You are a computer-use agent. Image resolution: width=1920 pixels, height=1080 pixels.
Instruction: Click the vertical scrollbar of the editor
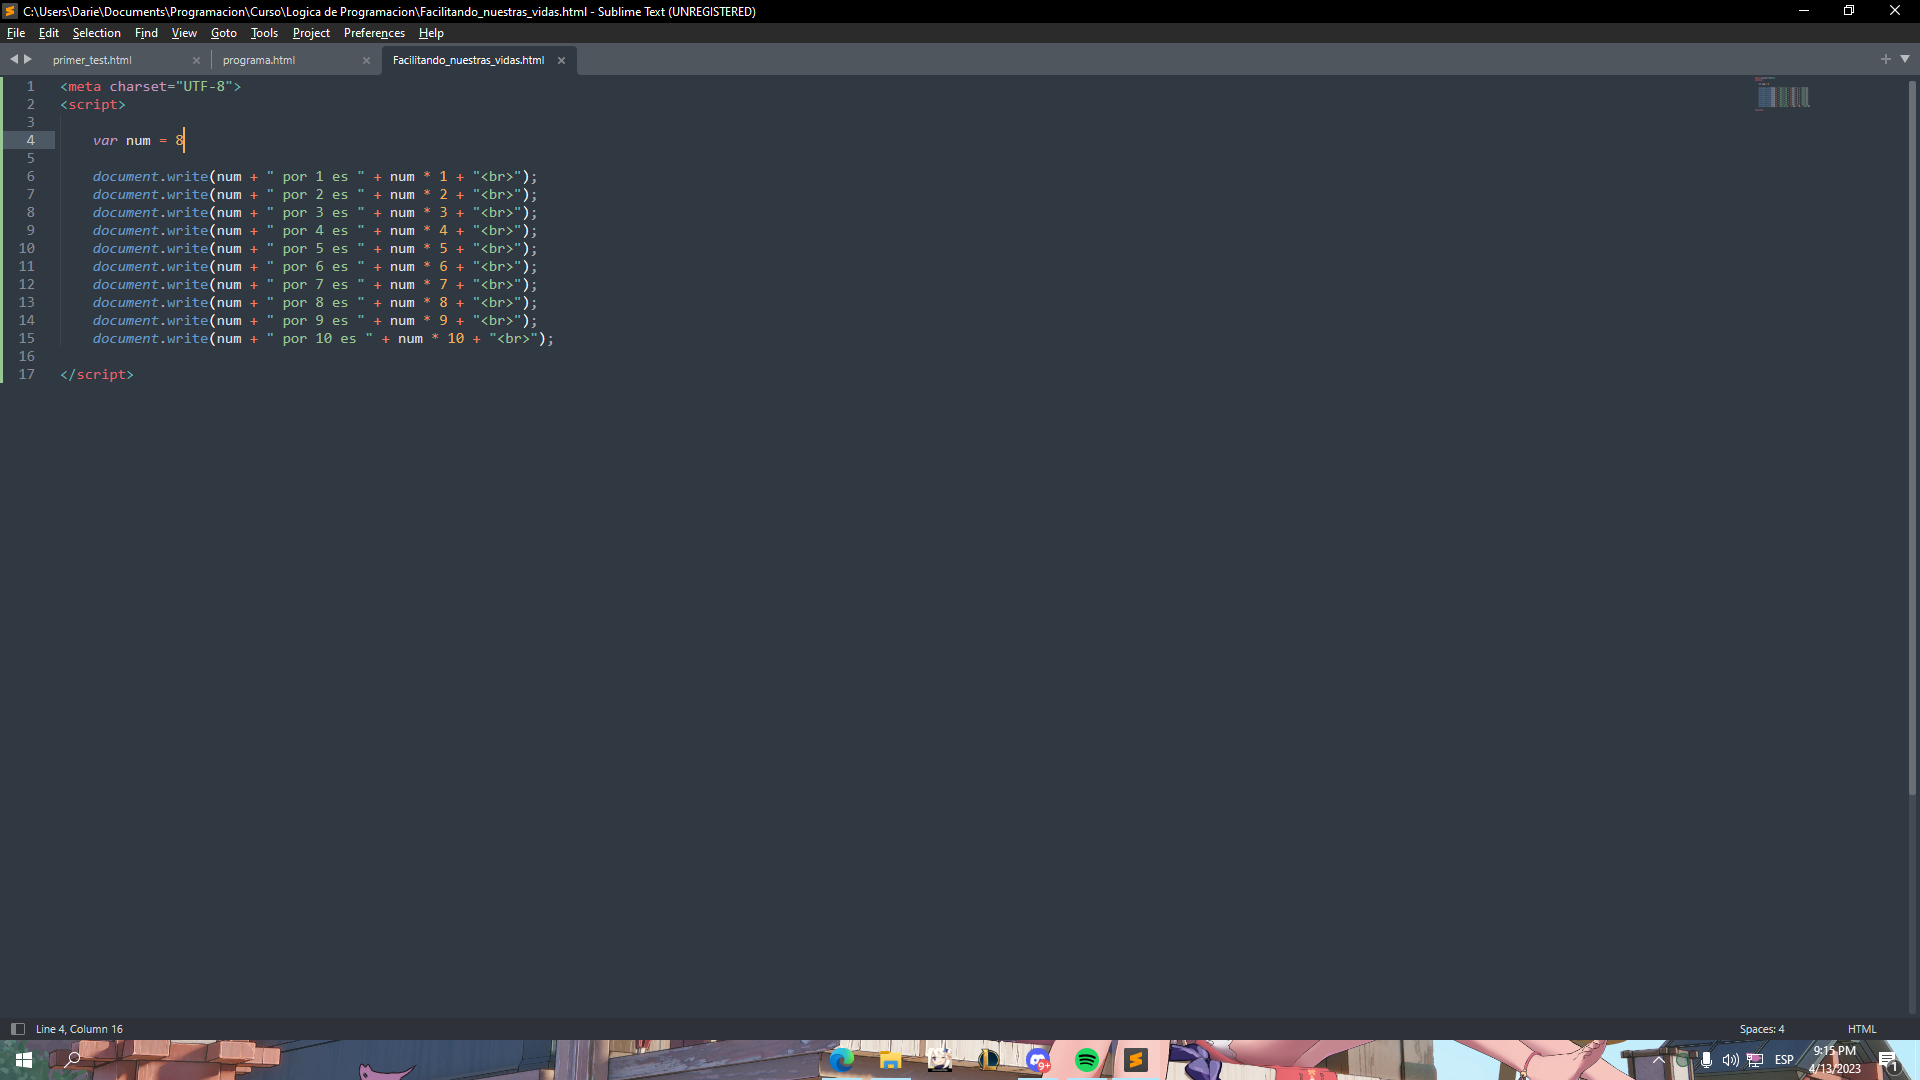click(x=1912, y=437)
